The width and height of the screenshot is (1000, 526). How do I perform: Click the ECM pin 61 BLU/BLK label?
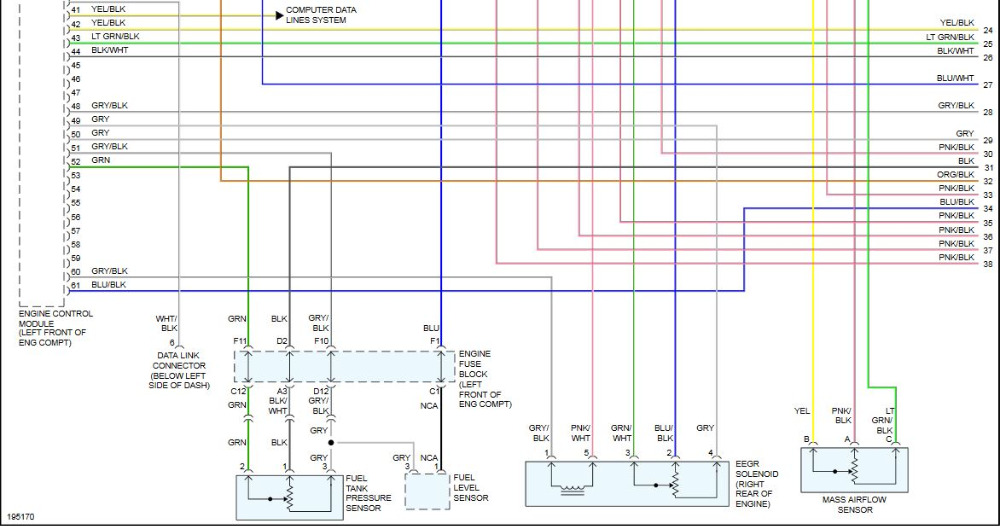108,285
